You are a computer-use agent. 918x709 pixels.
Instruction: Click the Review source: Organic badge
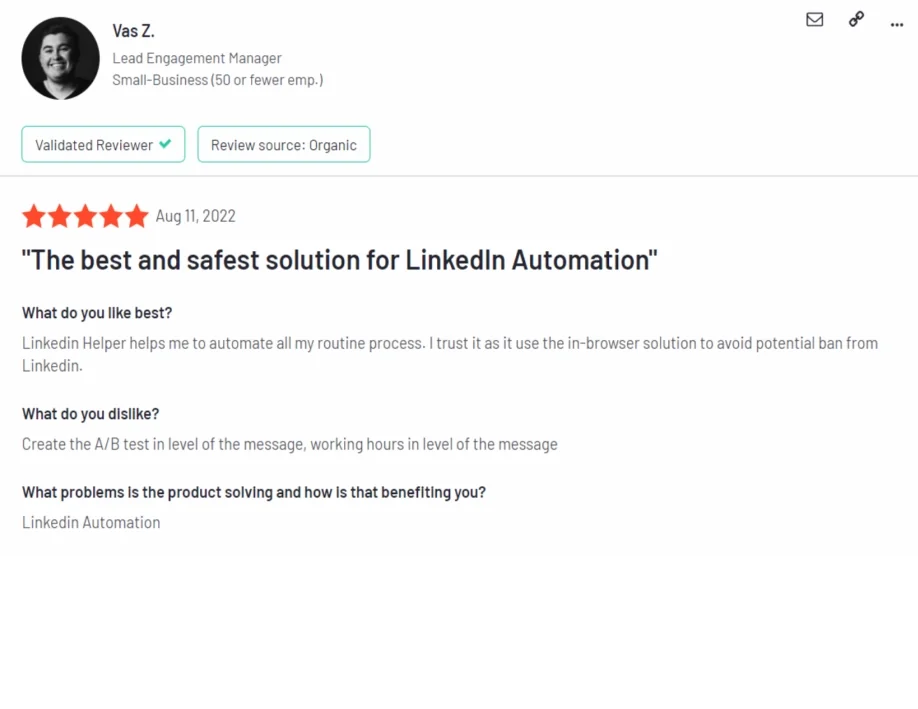coord(283,144)
